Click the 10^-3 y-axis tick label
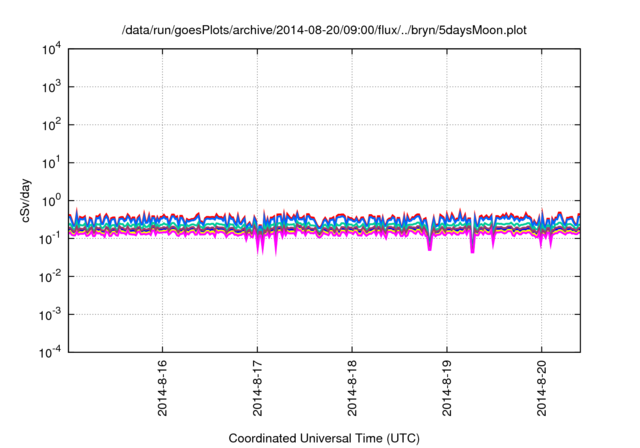The image size is (640, 448). click(50, 314)
